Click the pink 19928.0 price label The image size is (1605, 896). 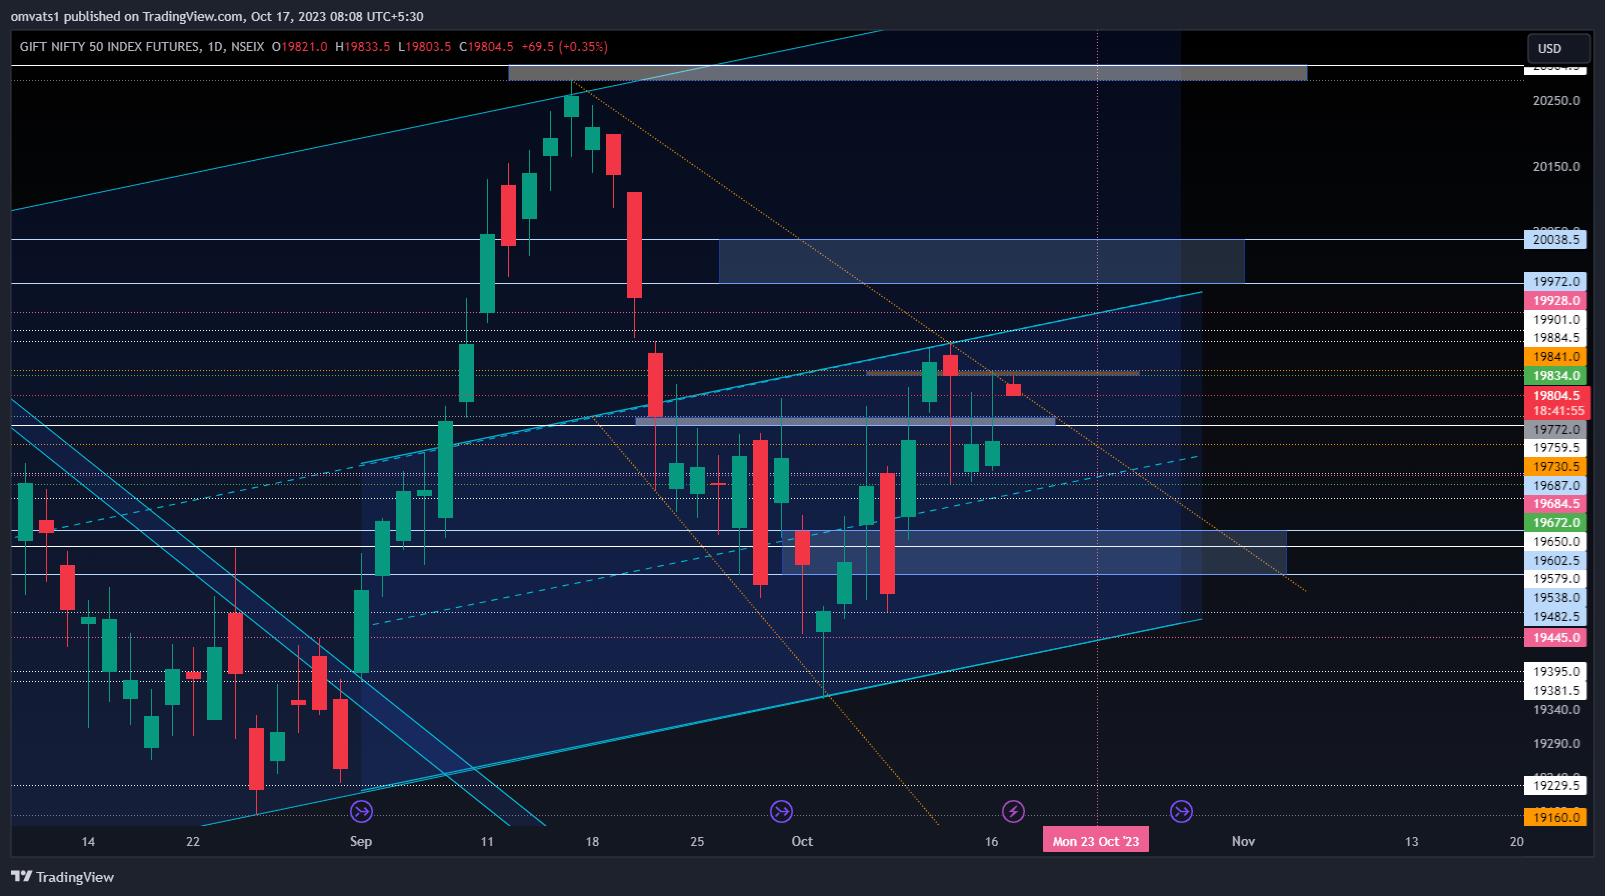(x=1556, y=301)
